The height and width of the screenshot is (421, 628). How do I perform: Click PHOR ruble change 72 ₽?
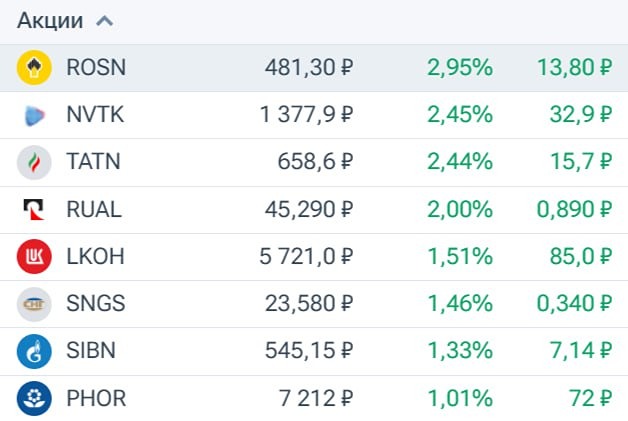point(590,399)
